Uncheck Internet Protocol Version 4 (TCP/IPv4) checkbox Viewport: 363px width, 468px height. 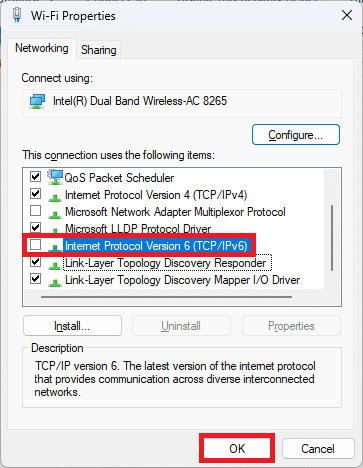(35, 194)
